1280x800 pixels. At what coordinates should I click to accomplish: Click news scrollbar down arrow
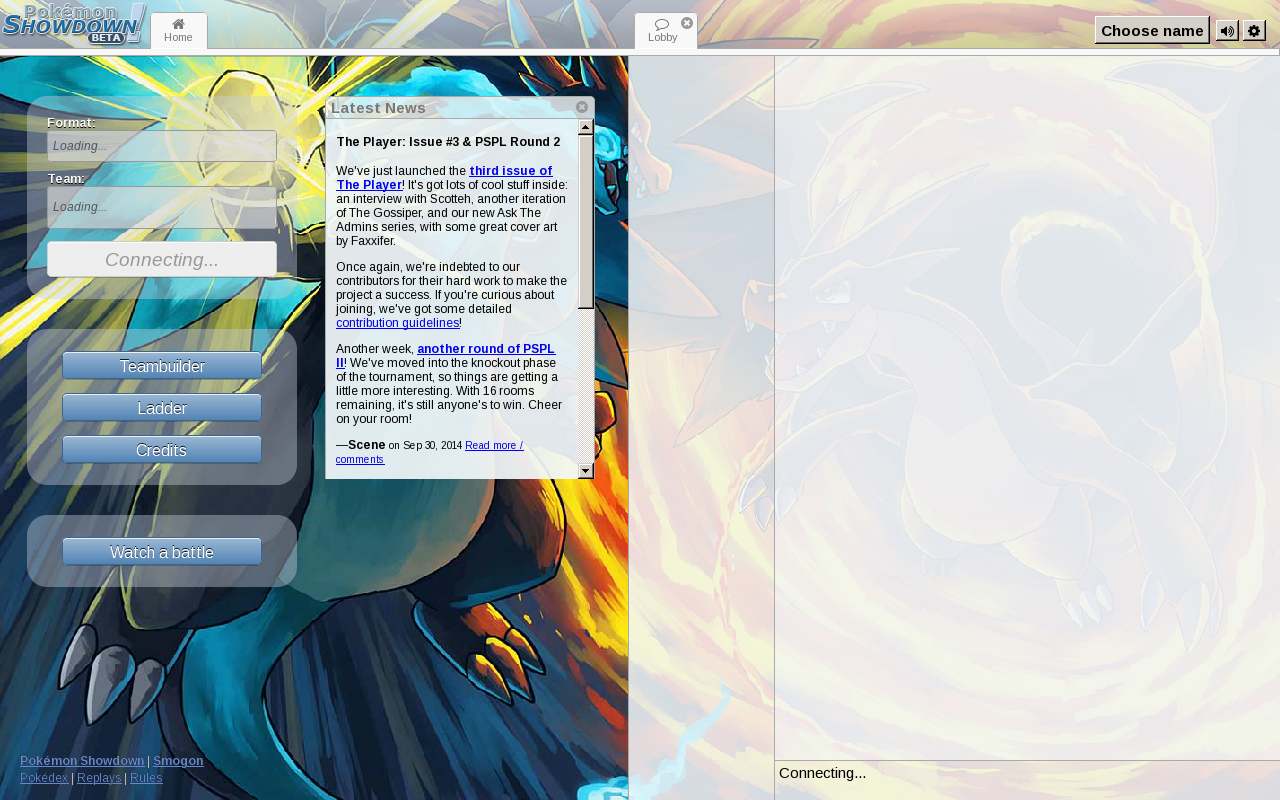coord(586,471)
